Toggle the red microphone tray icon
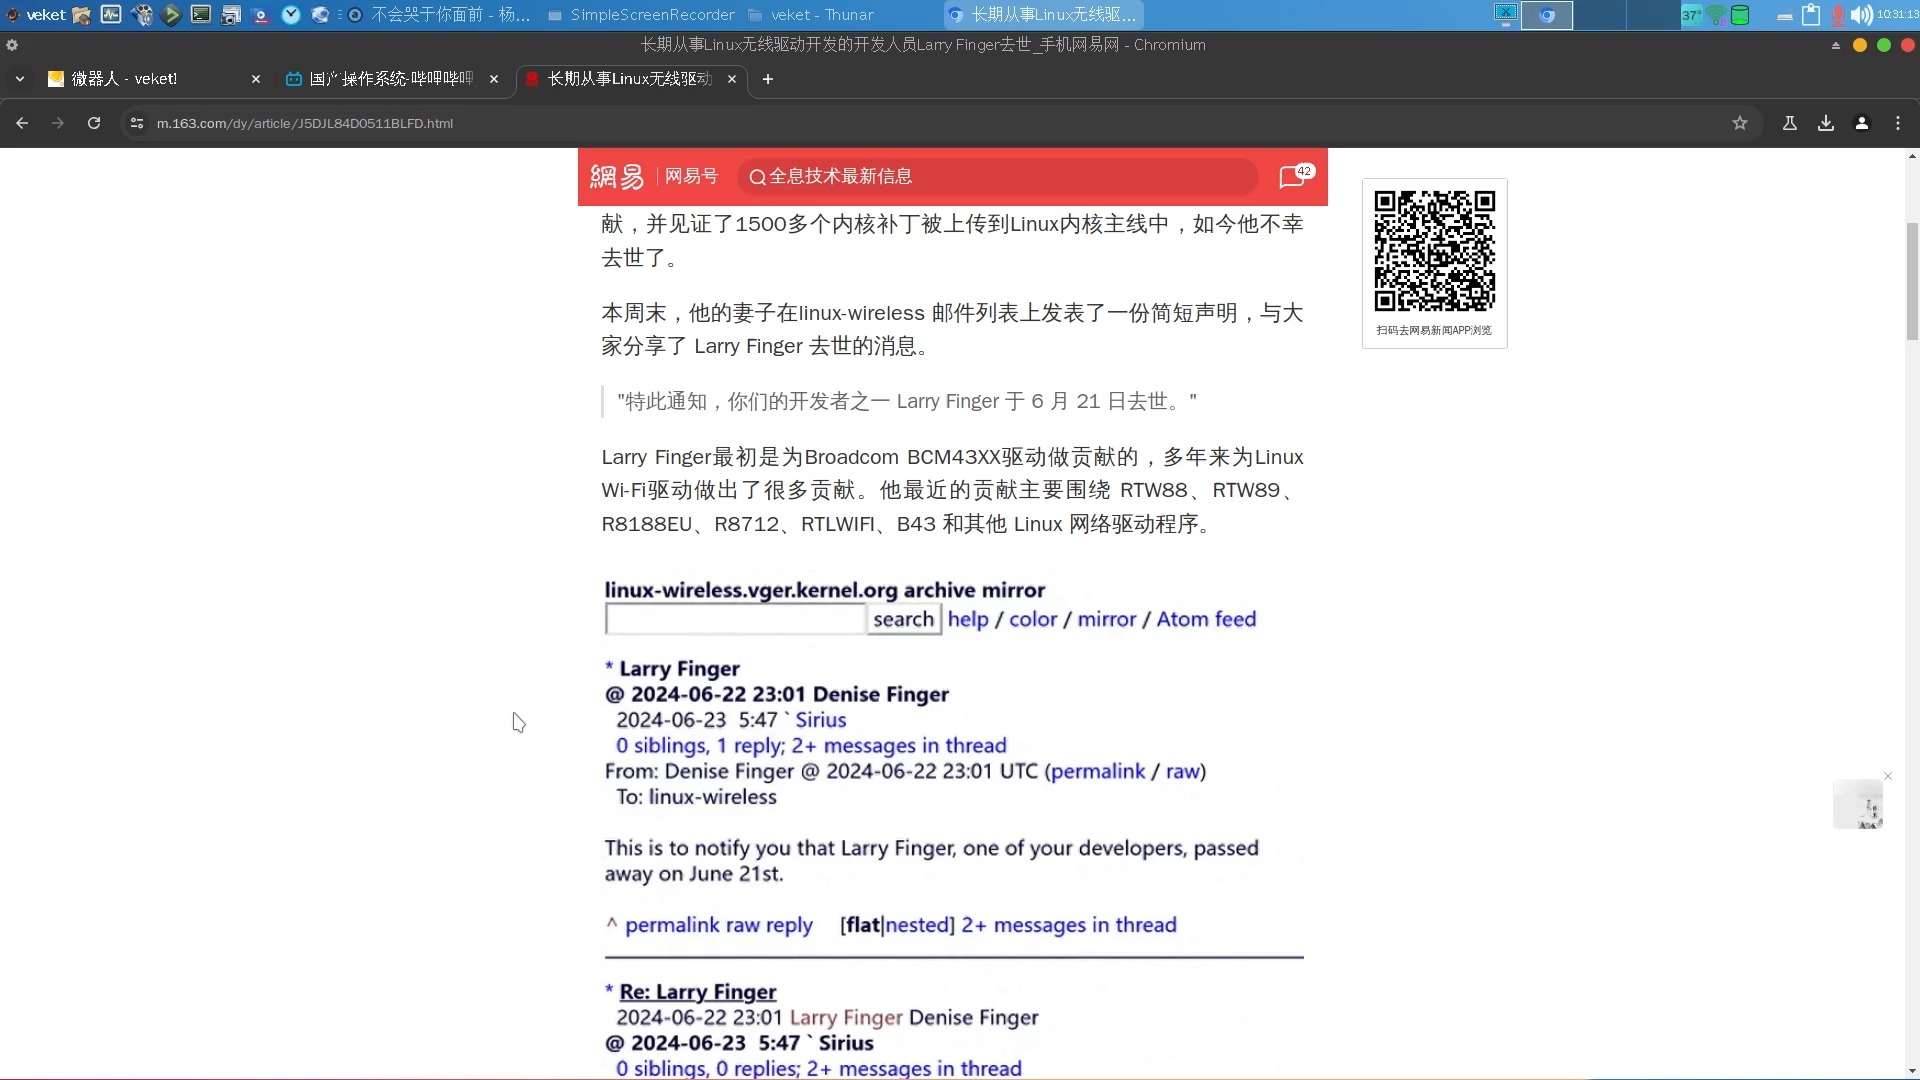Image resolution: width=1920 pixels, height=1080 pixels. 1837,14
